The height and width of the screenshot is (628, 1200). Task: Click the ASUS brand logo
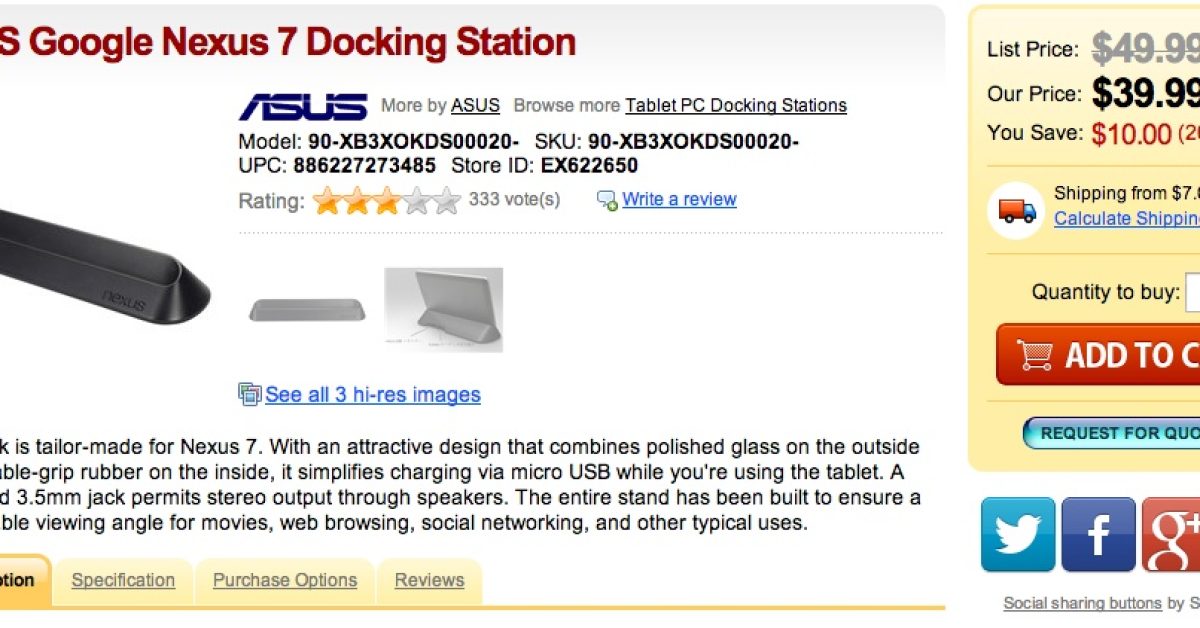tap(302, 106)
